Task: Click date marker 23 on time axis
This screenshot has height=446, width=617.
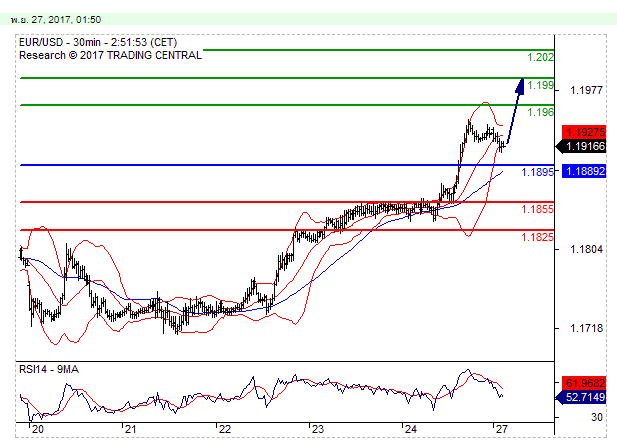Action: point(317,429)
